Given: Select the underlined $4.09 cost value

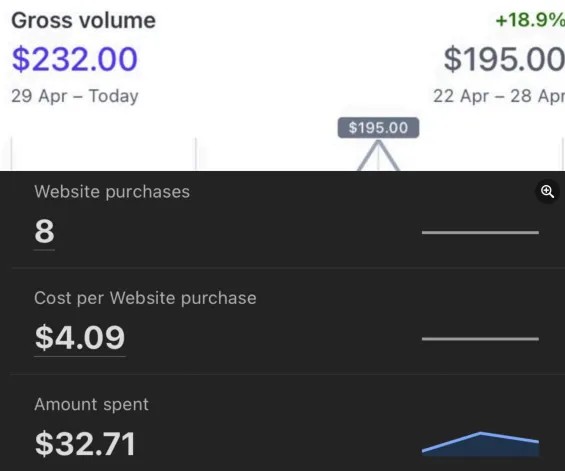Looking at the screenshot, I should coord(80,338).
